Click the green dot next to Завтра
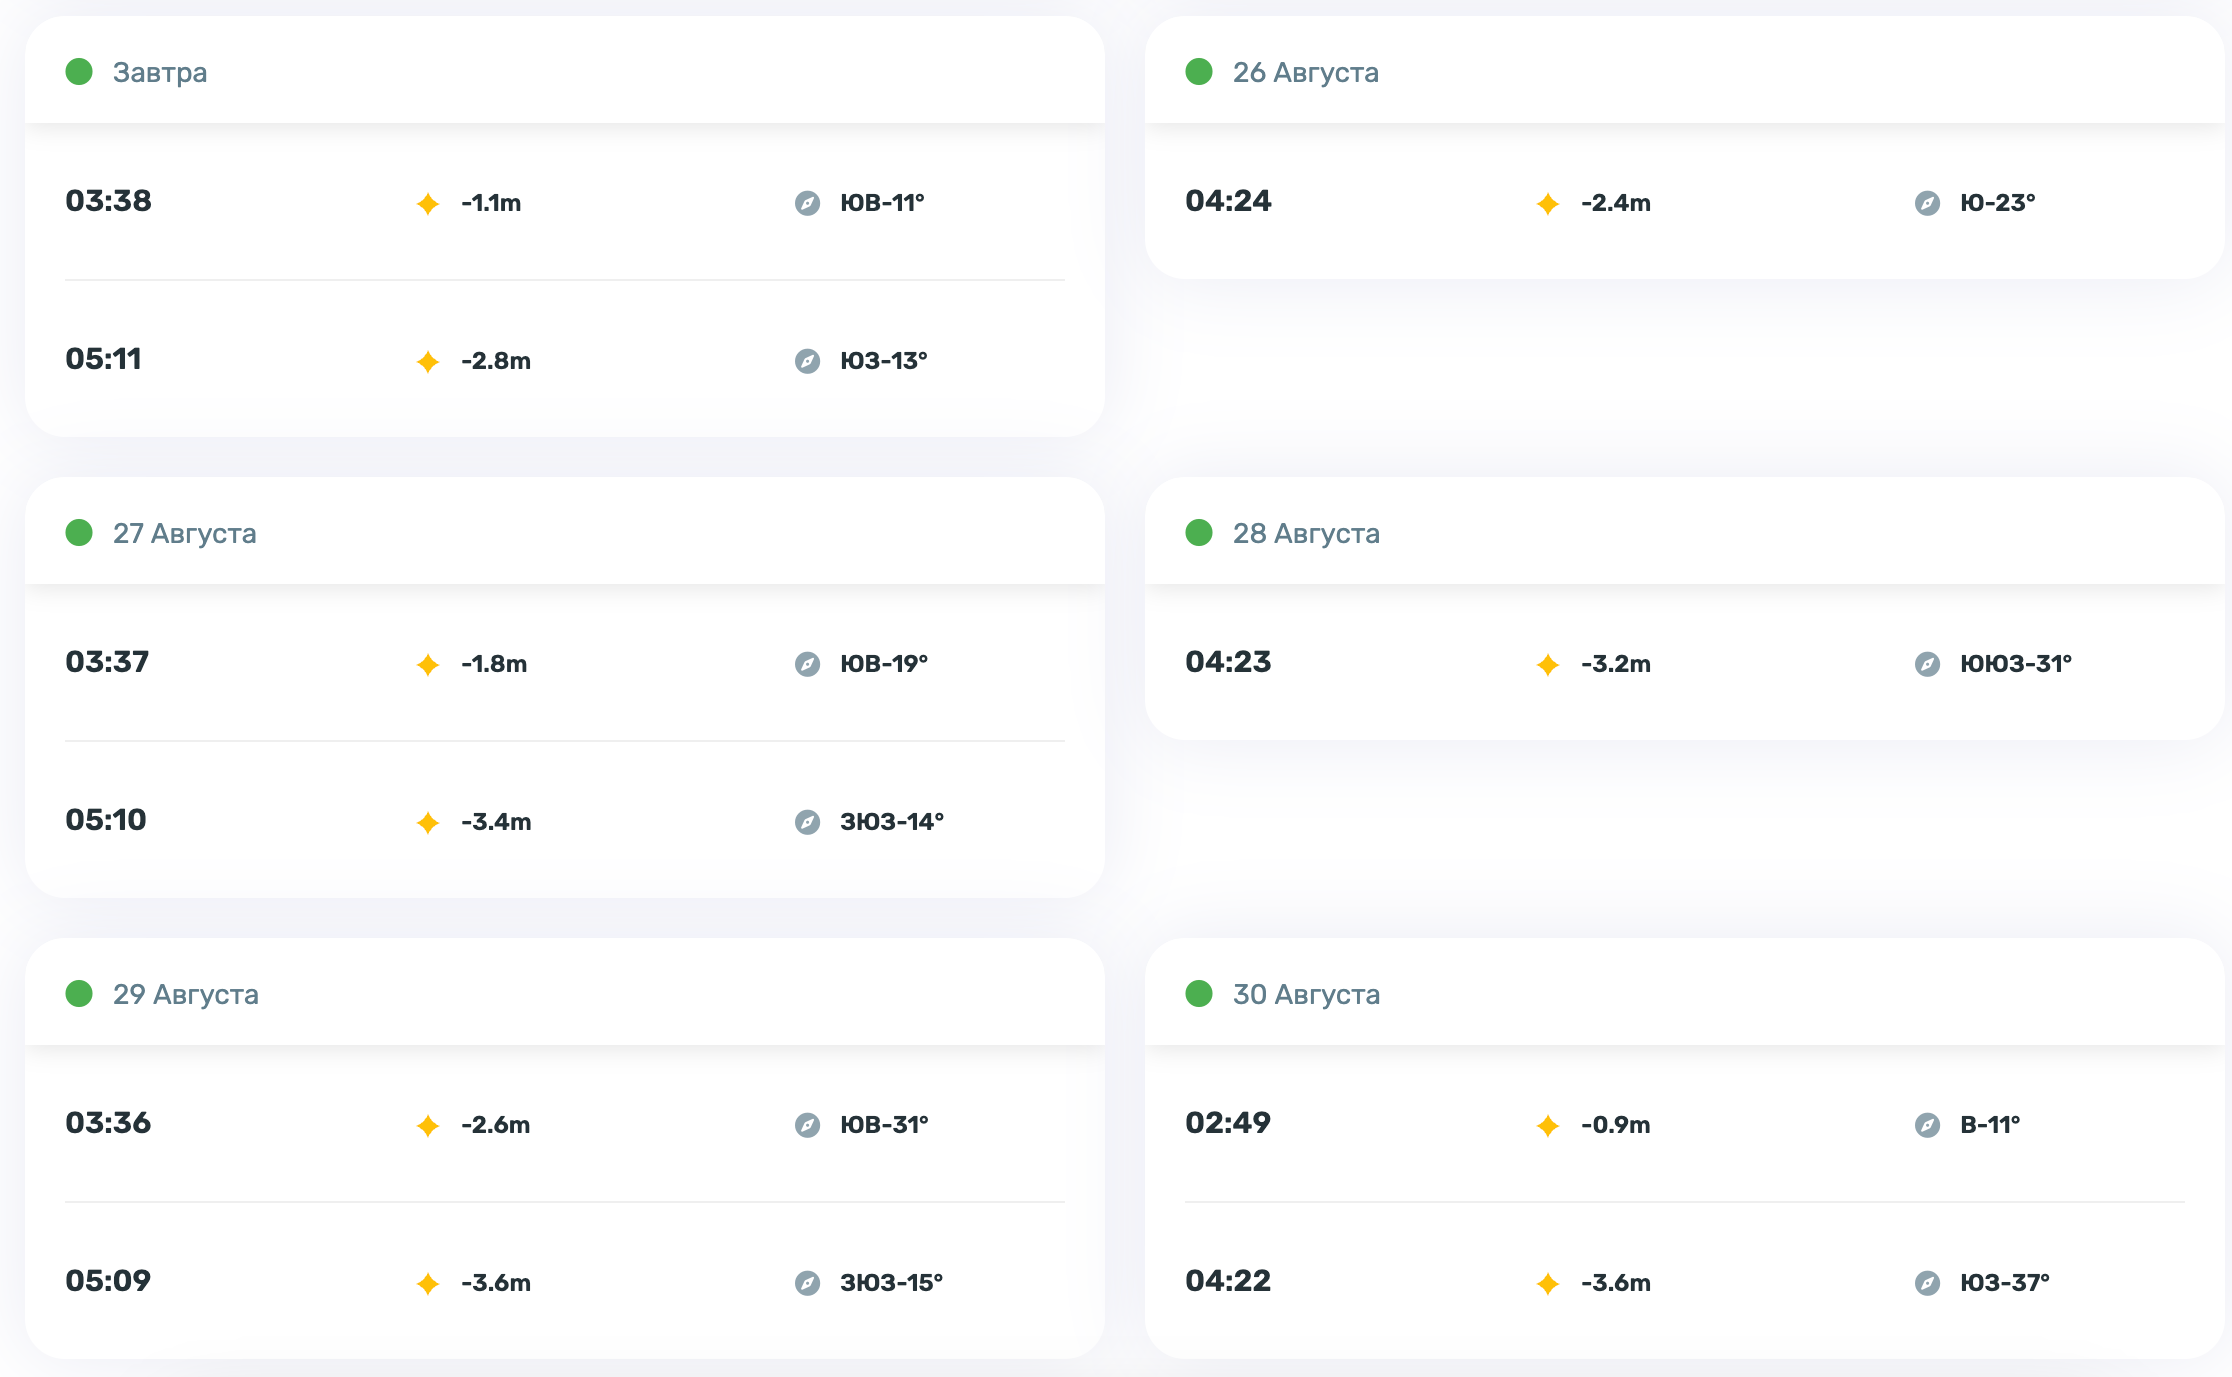The height and width of the screenshot is (1377, 2232). [79, 72]
